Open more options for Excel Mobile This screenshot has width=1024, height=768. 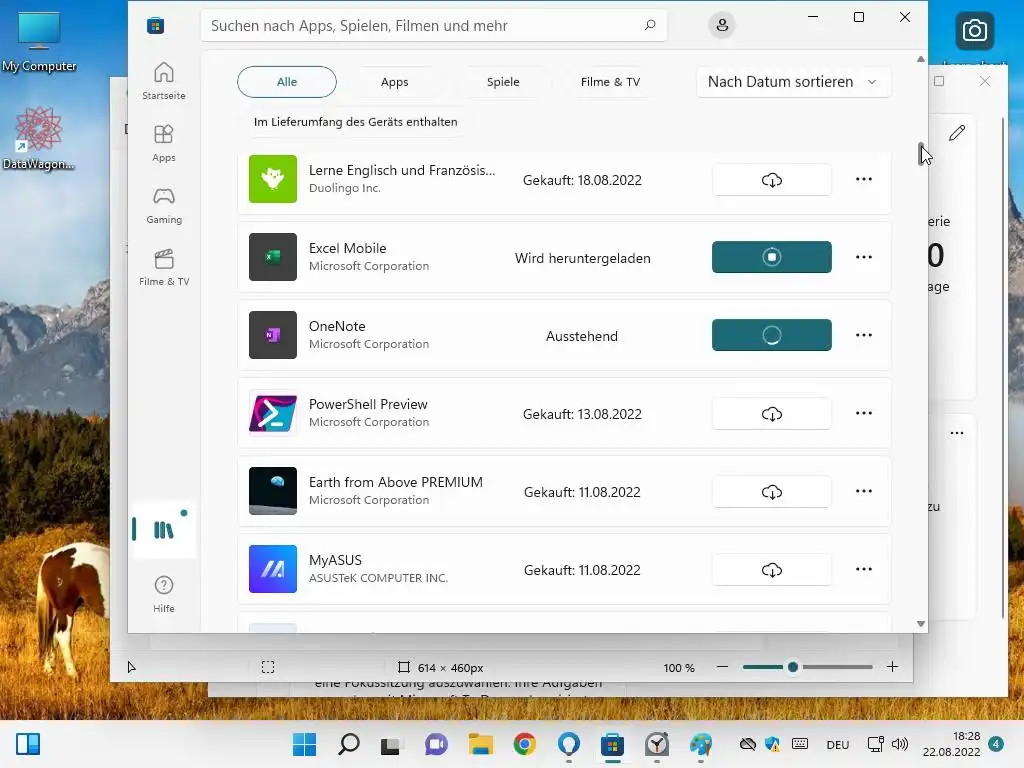(x=863, y=257)
